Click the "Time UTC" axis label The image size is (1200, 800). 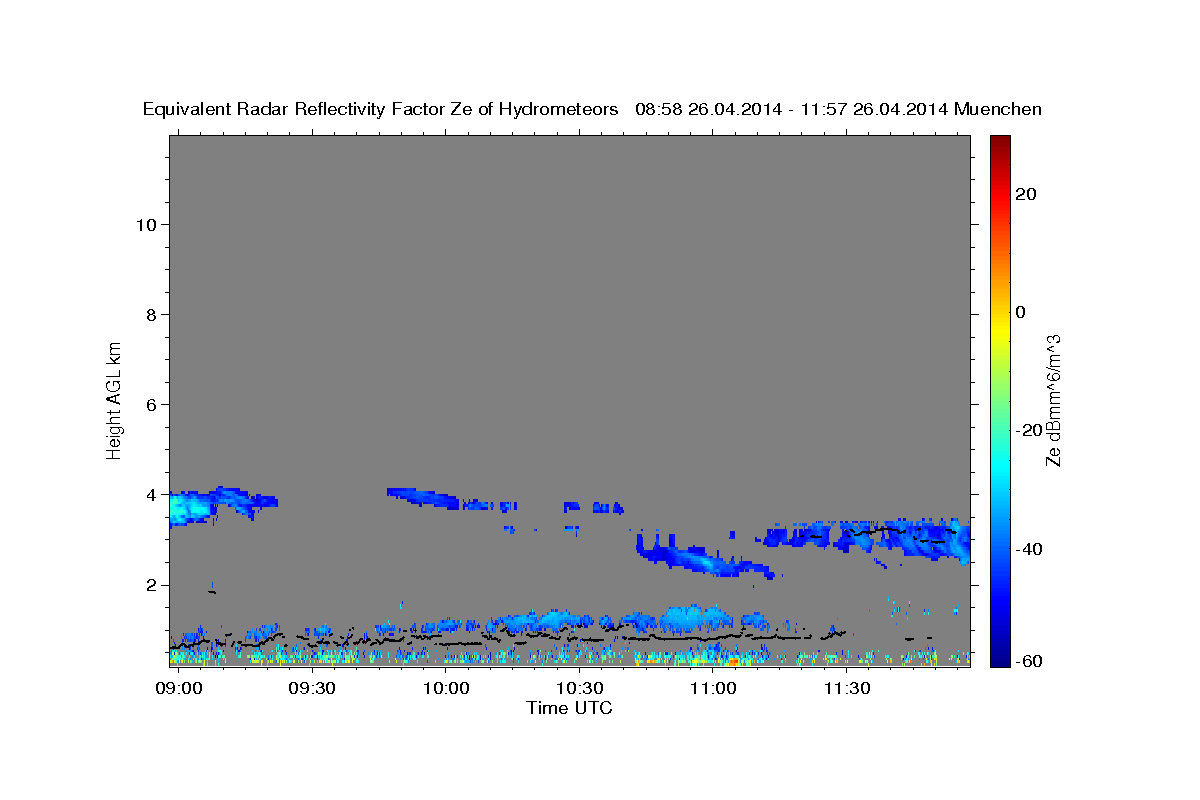point(569,708)
